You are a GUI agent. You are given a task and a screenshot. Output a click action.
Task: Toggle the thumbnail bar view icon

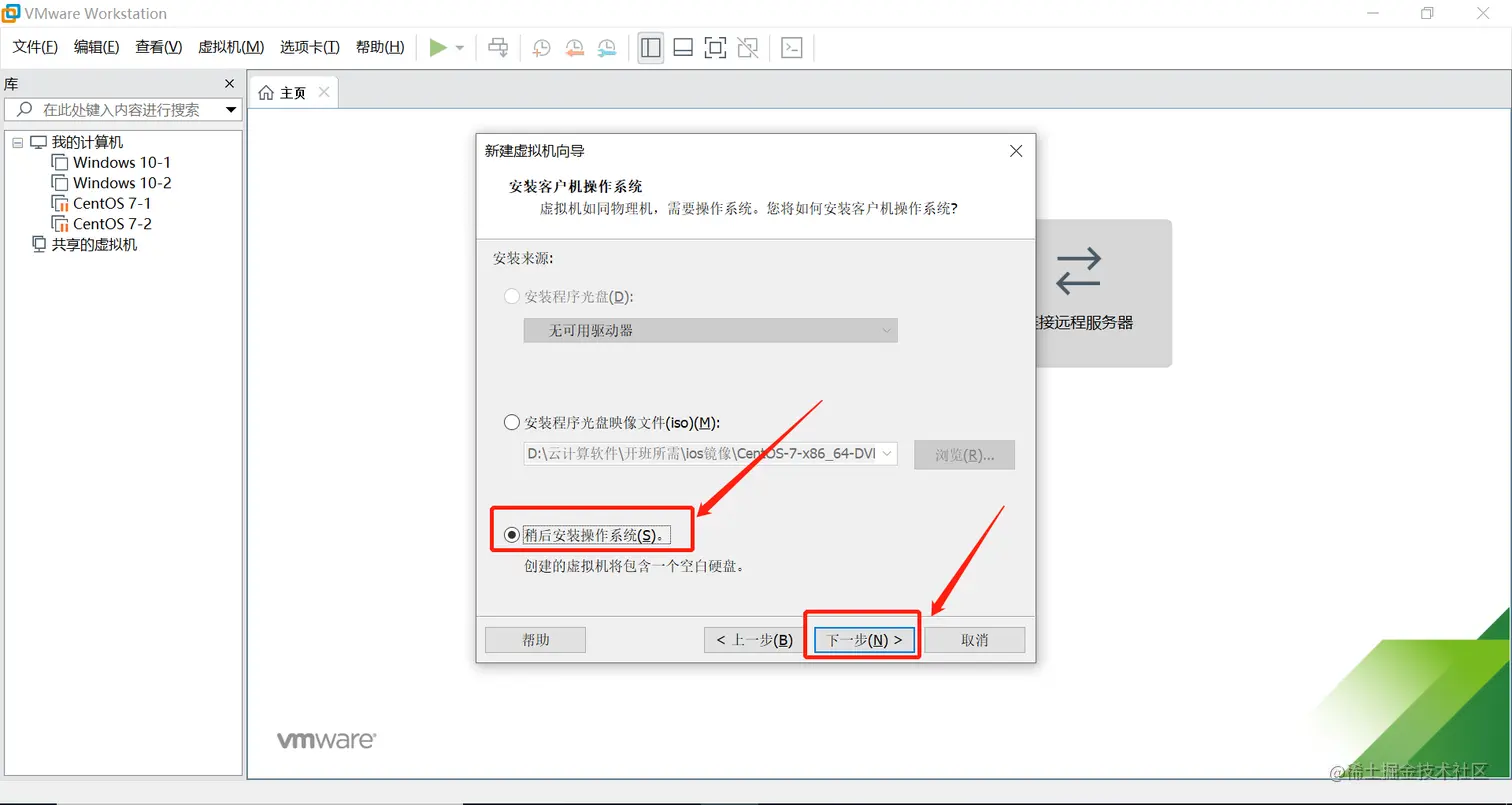(683, 47)
